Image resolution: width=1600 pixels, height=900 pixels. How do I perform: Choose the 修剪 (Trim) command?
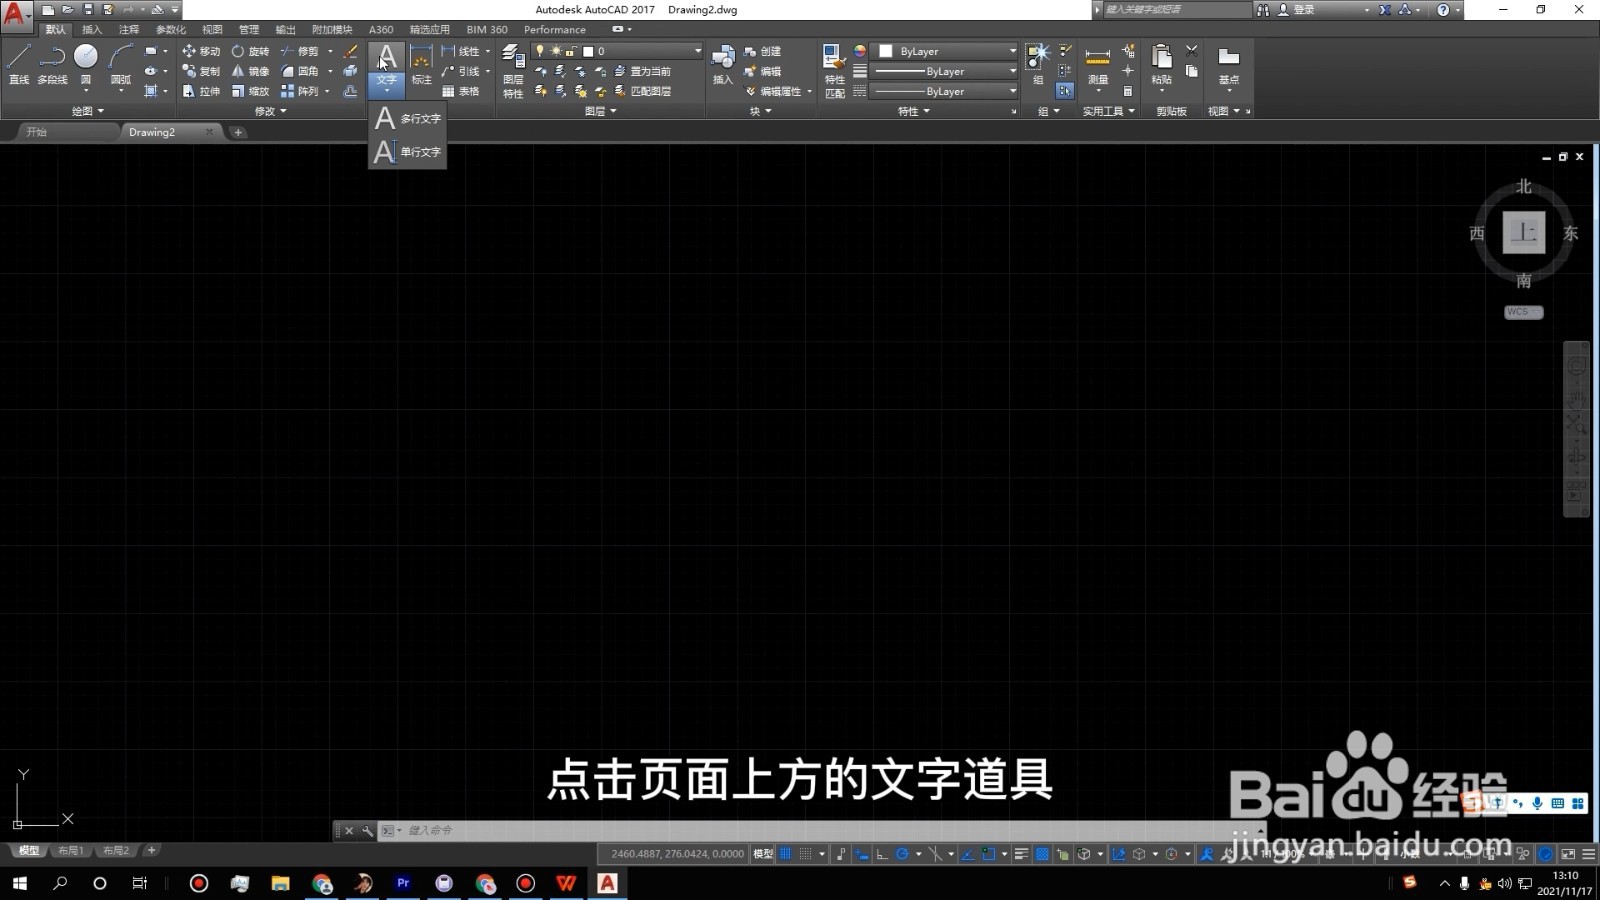(x=300, y=51)
